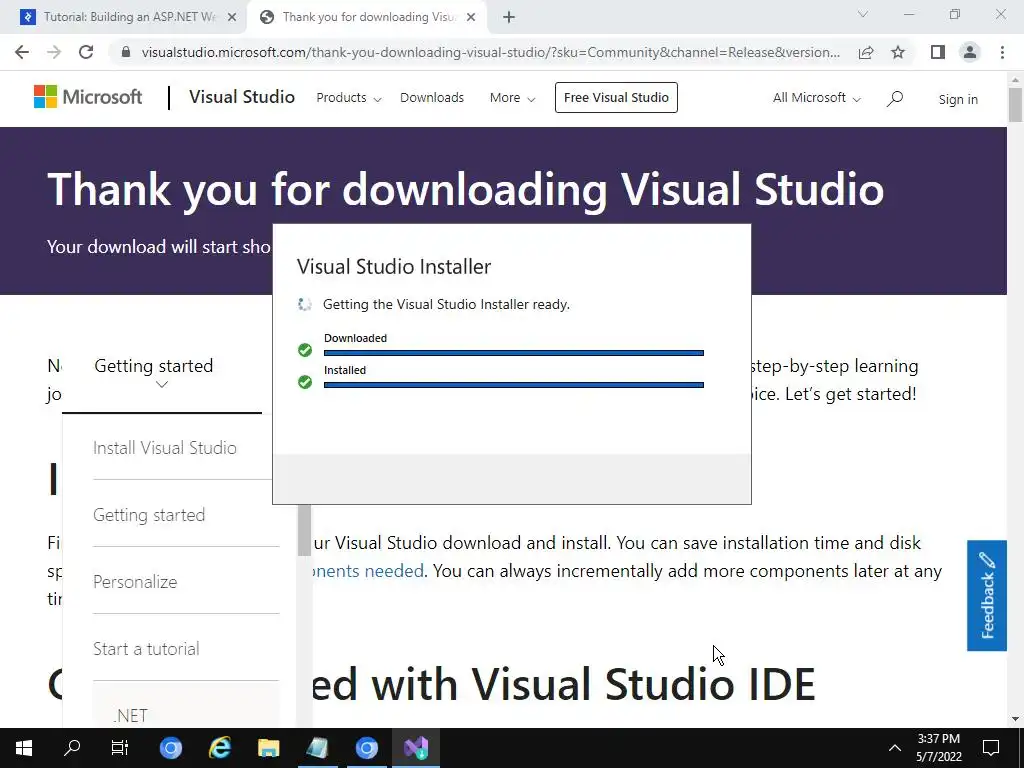Image resolution: width=1024 pixels, height=768 pixels.
Task: Open File Explorer from taskbar
Action: [268, 748]
